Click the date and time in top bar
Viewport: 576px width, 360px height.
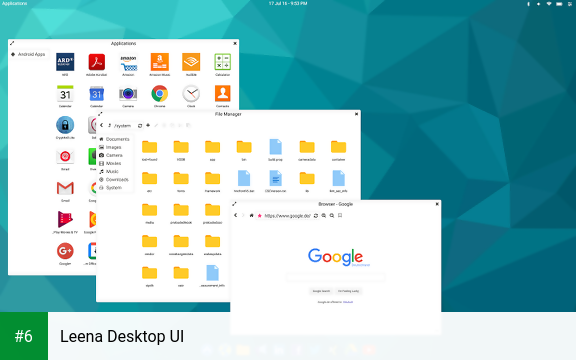point(288,3)
